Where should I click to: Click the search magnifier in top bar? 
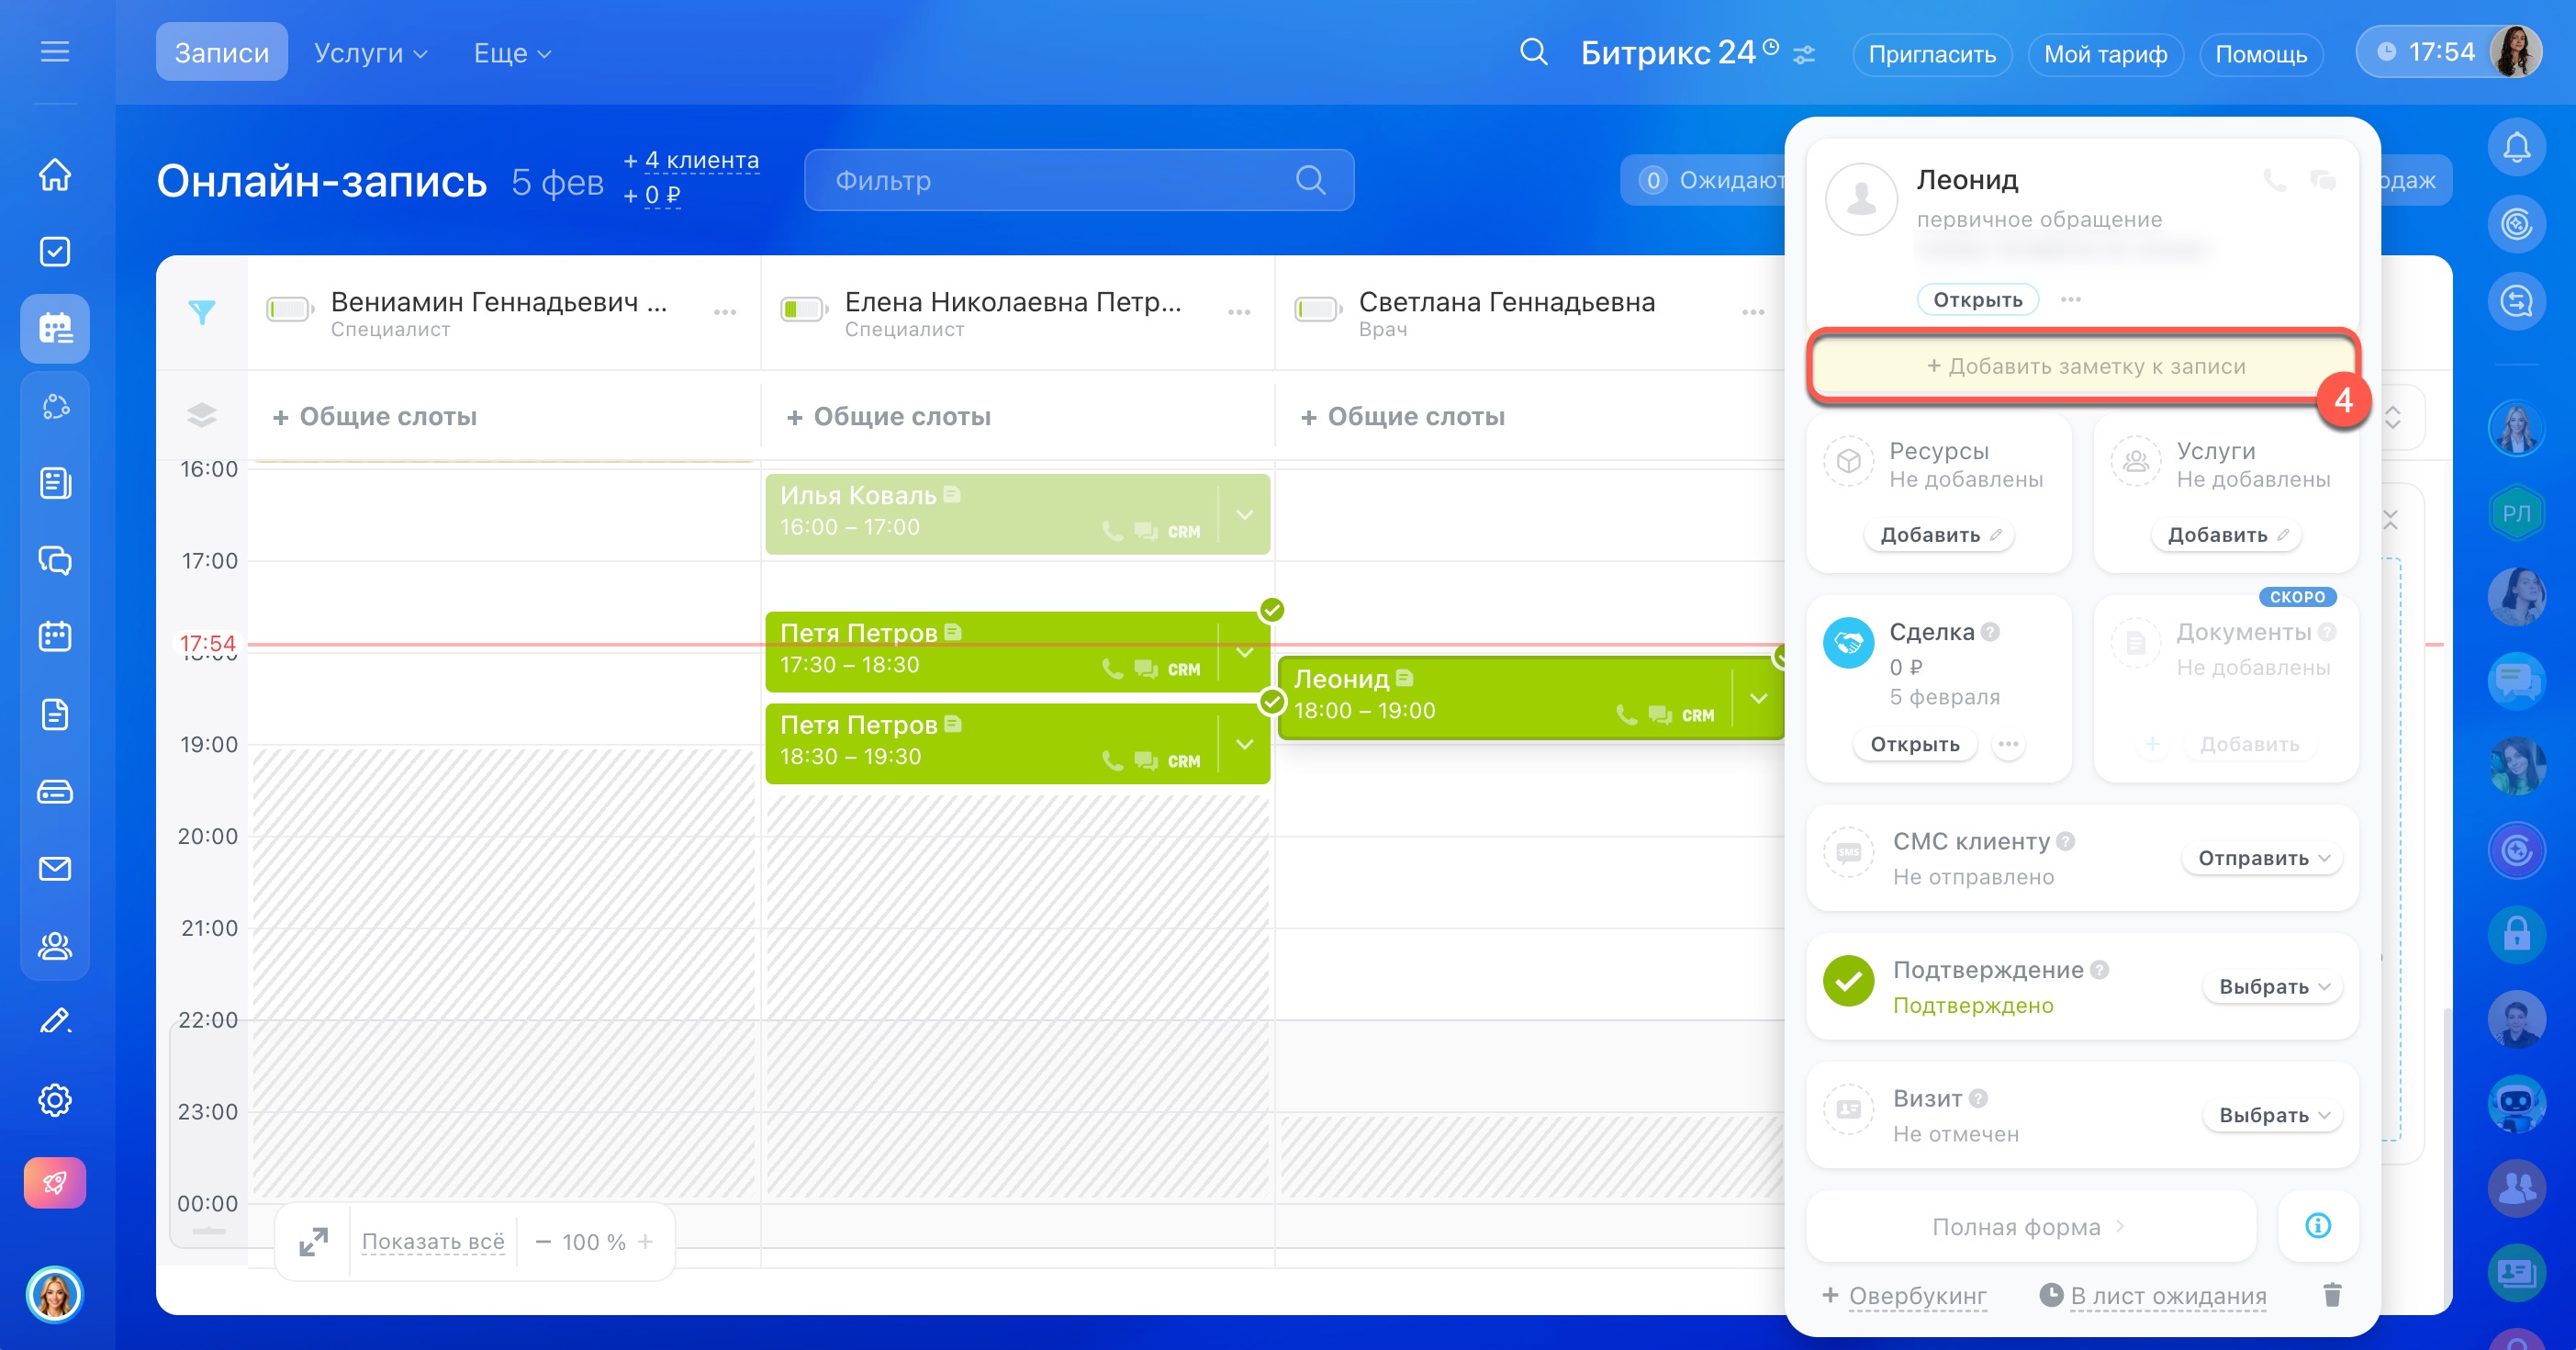pyautogui.click(x=1533, y=52)
